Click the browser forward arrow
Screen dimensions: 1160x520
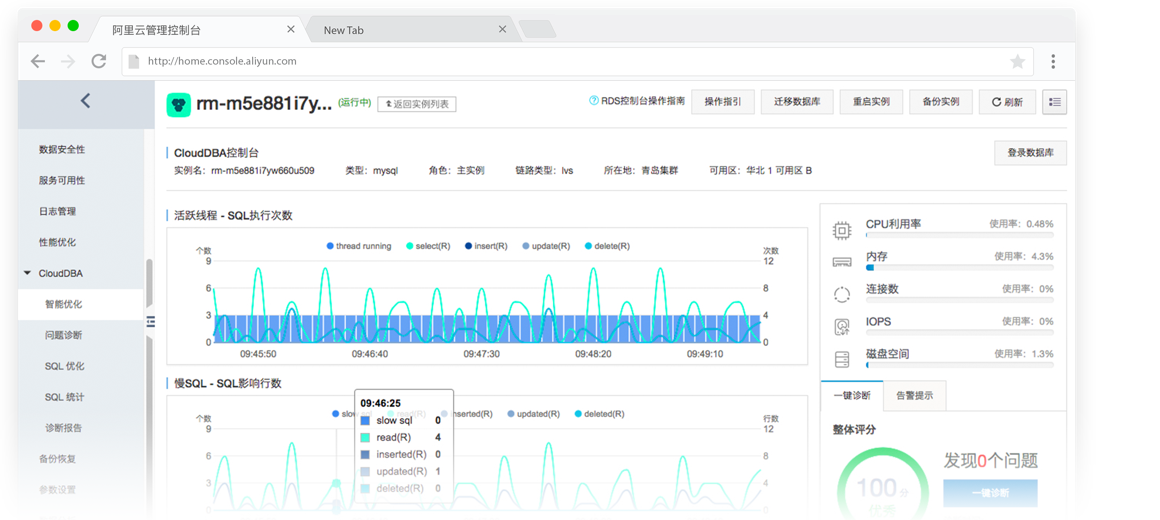tap(68, 61)
